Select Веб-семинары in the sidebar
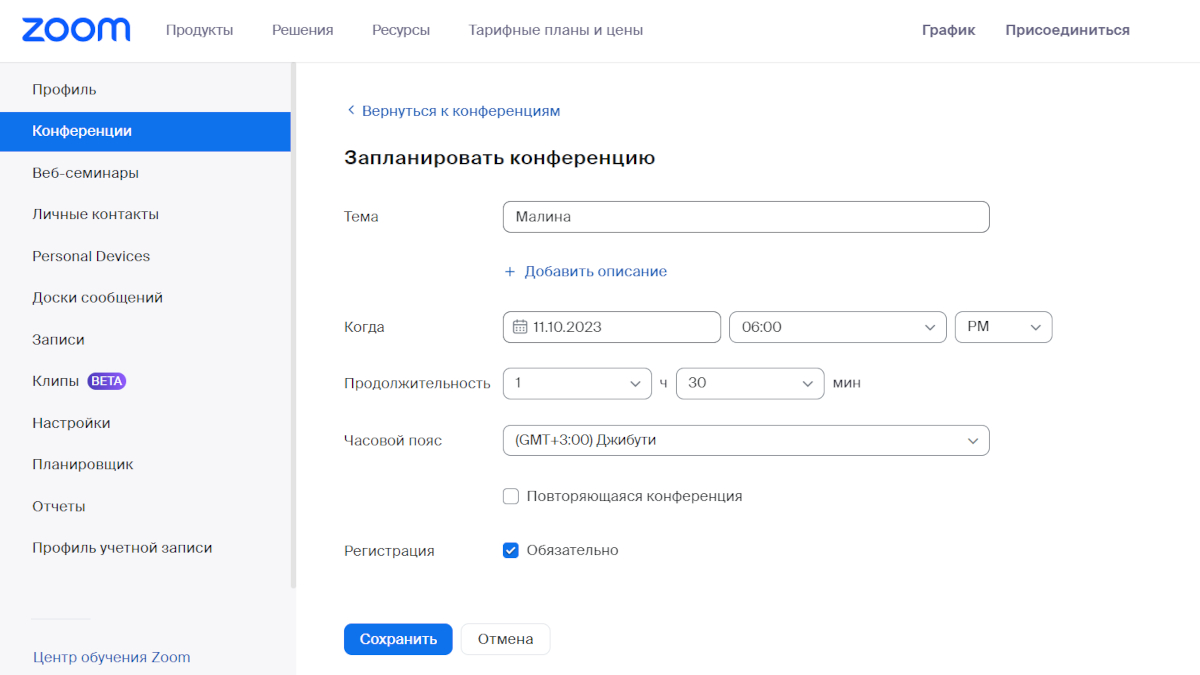 click(84, 172)
